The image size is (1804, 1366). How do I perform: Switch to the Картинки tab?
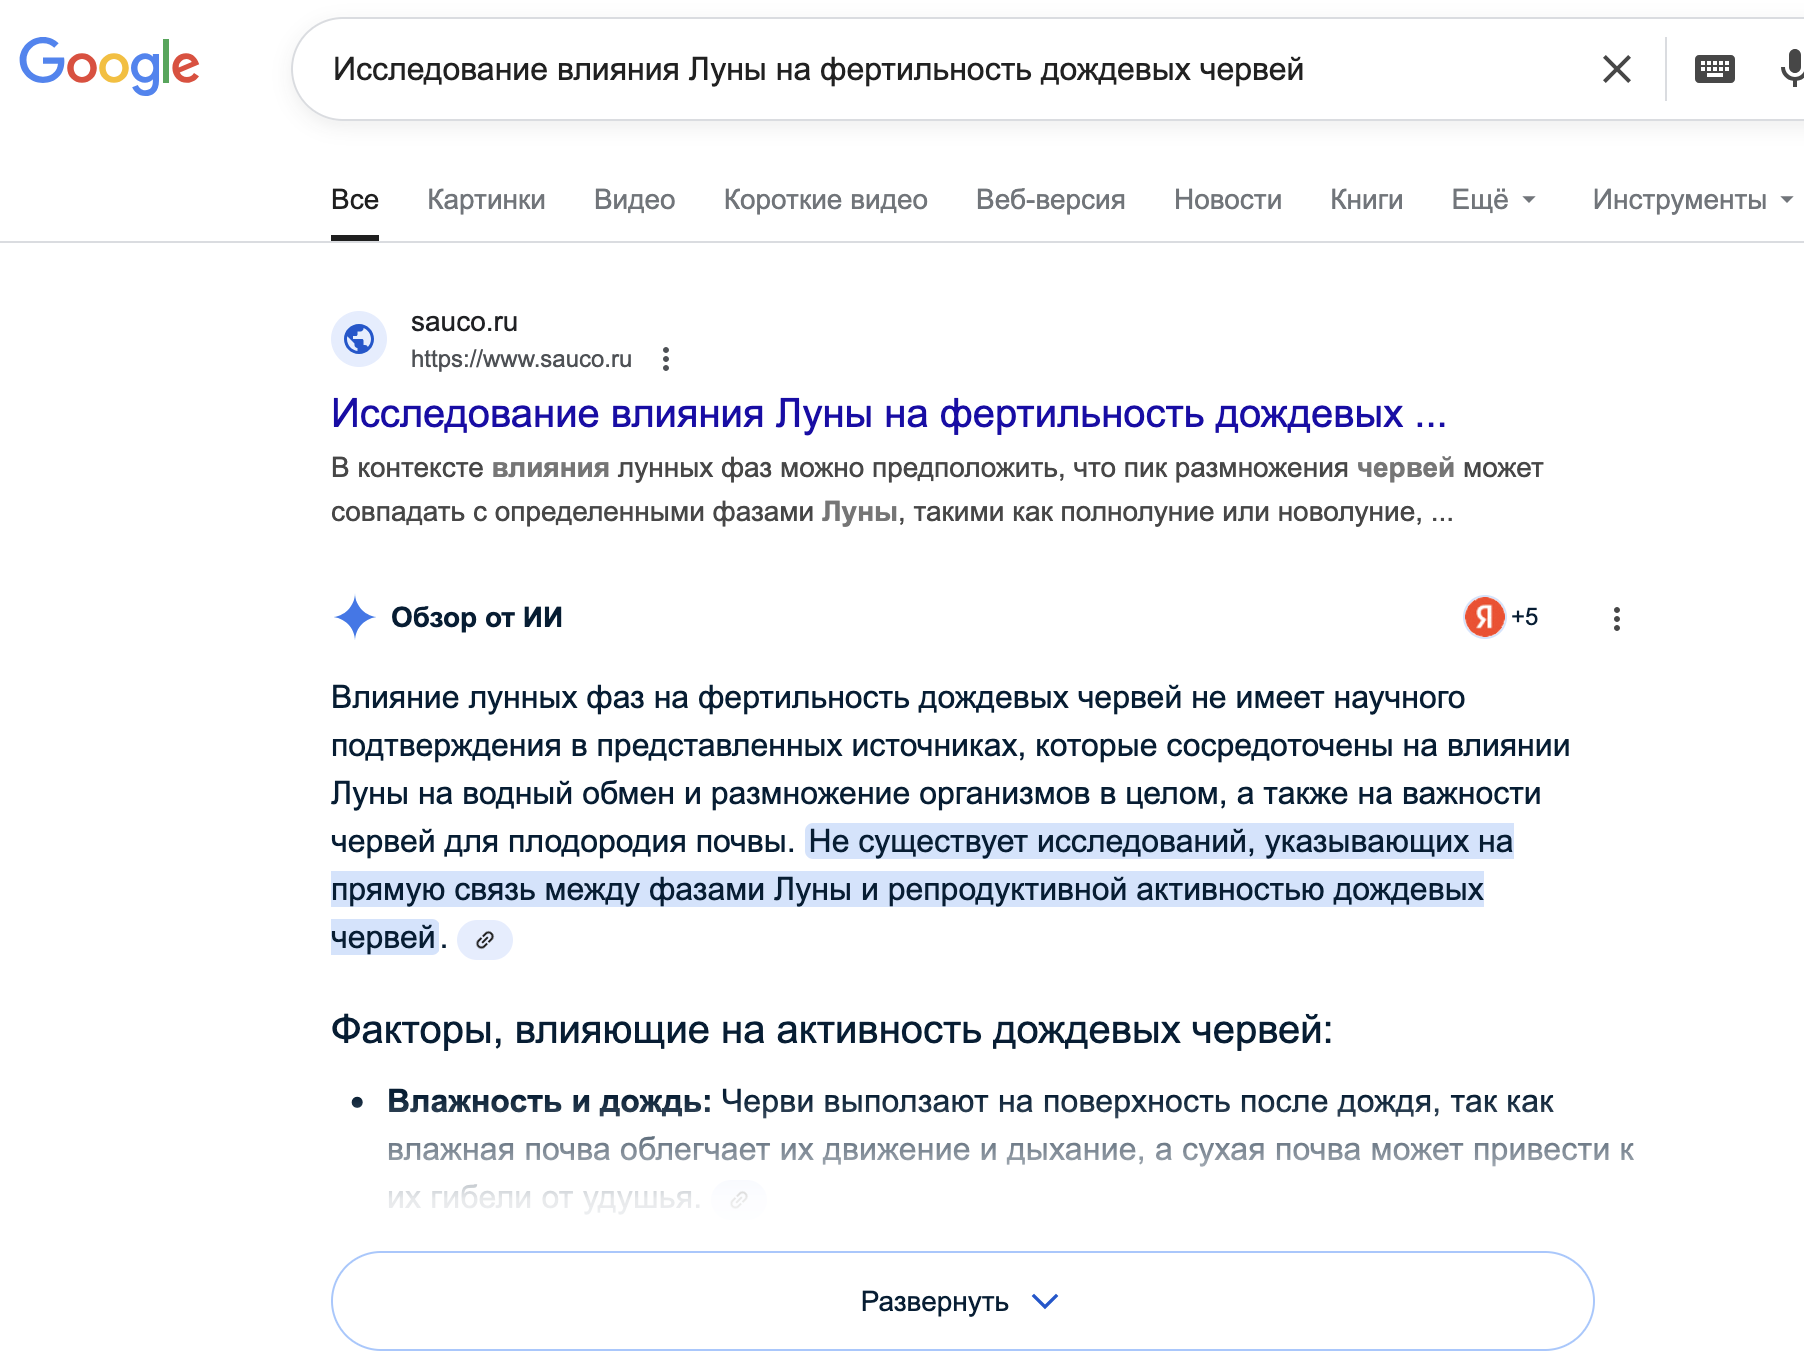[486, 200]
